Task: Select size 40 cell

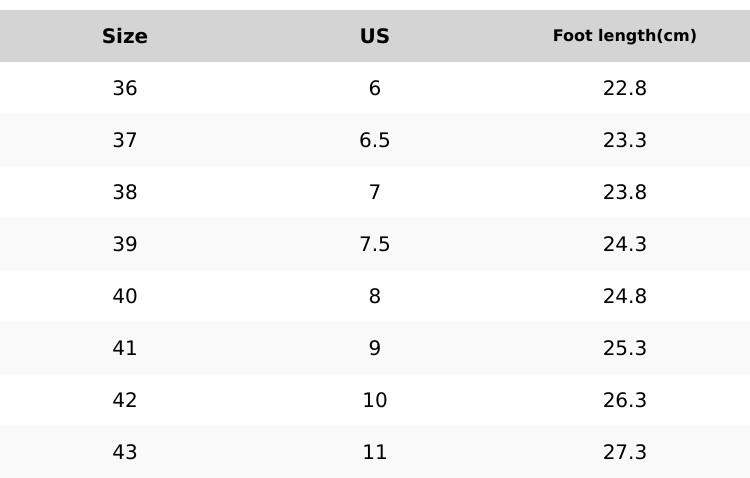Action: (125, 297)
